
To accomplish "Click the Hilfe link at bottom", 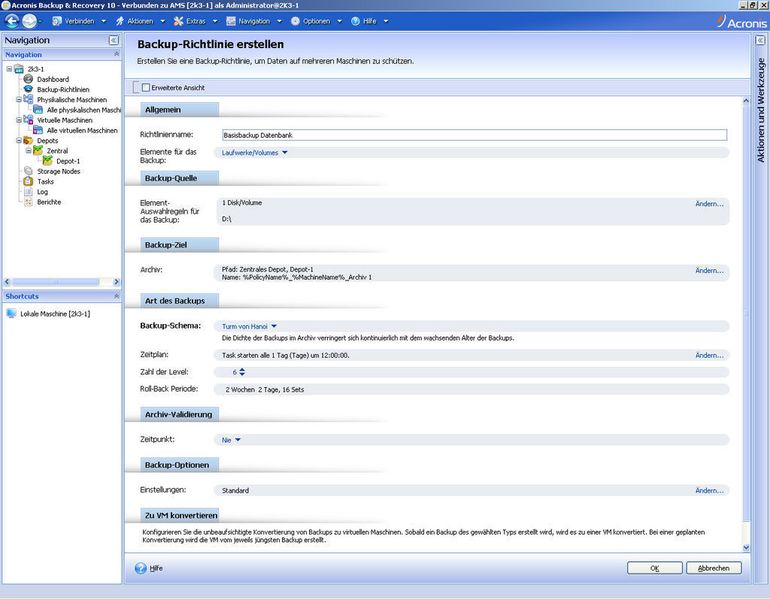I will pyautogui.click(x=156, y=568).
